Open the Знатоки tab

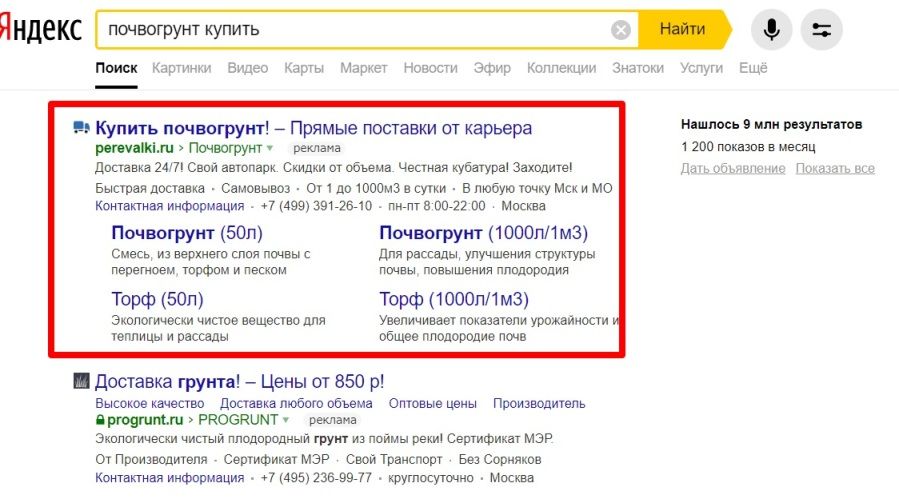pos(638,68)
